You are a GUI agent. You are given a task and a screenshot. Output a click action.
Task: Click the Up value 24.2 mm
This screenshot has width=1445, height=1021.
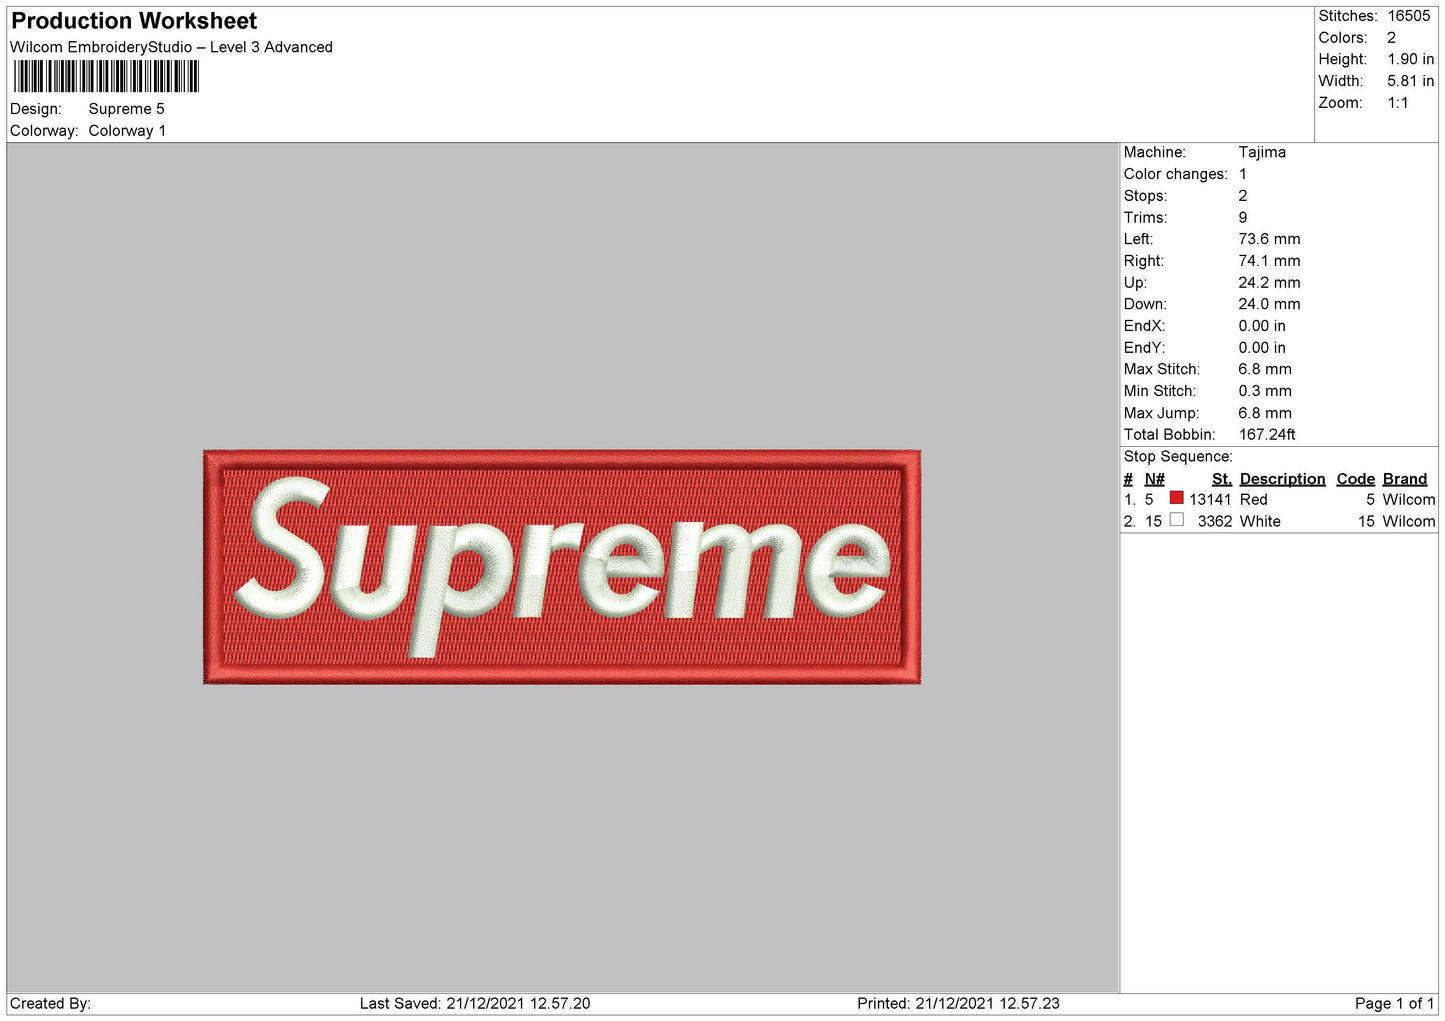coord(1269,283)
